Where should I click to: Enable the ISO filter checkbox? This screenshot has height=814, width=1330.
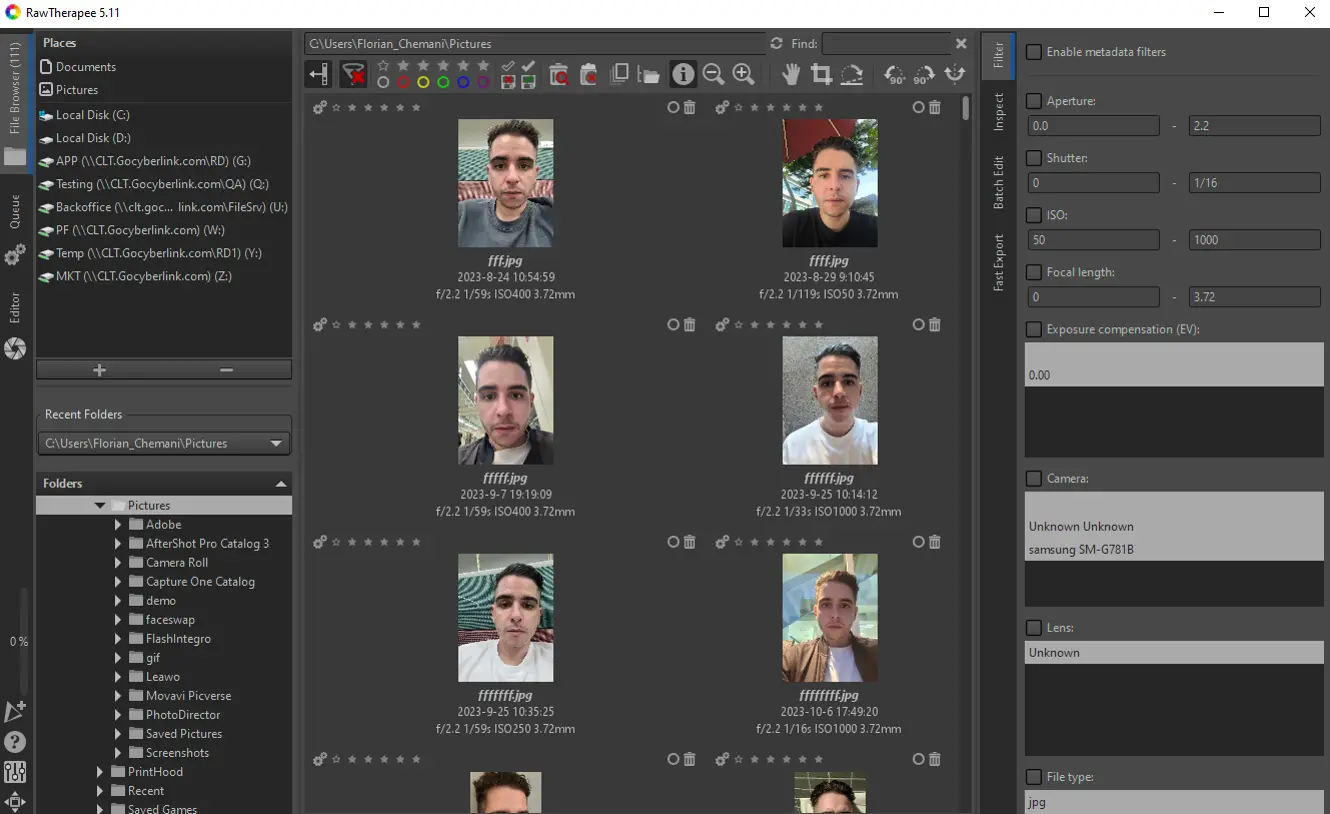(x=1034, y=215)
